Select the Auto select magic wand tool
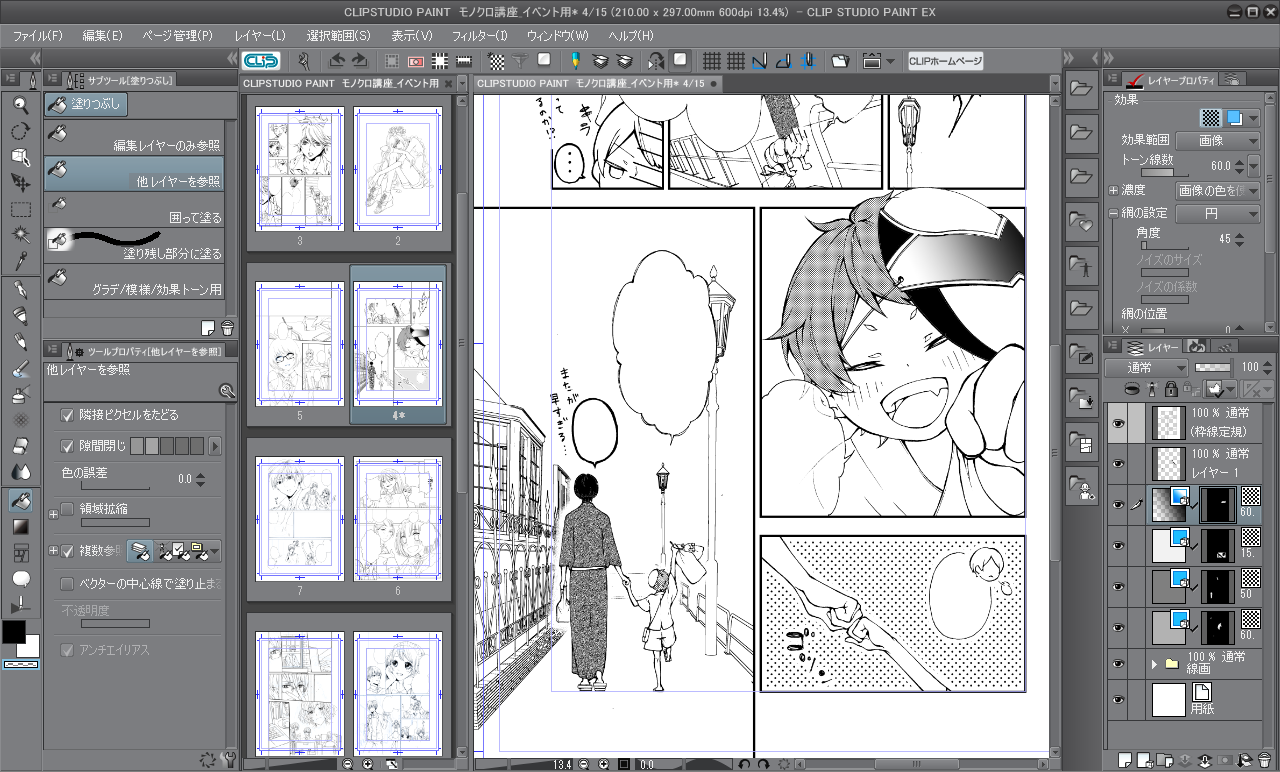The image size is (1280, 772). [x=20, y=235]
